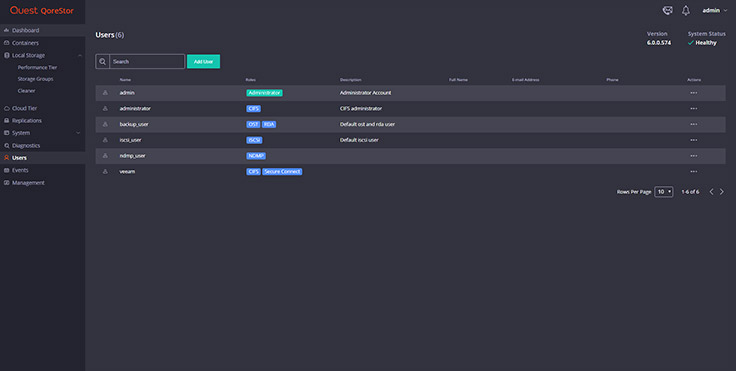Click the E-mail Address column header

525,80
